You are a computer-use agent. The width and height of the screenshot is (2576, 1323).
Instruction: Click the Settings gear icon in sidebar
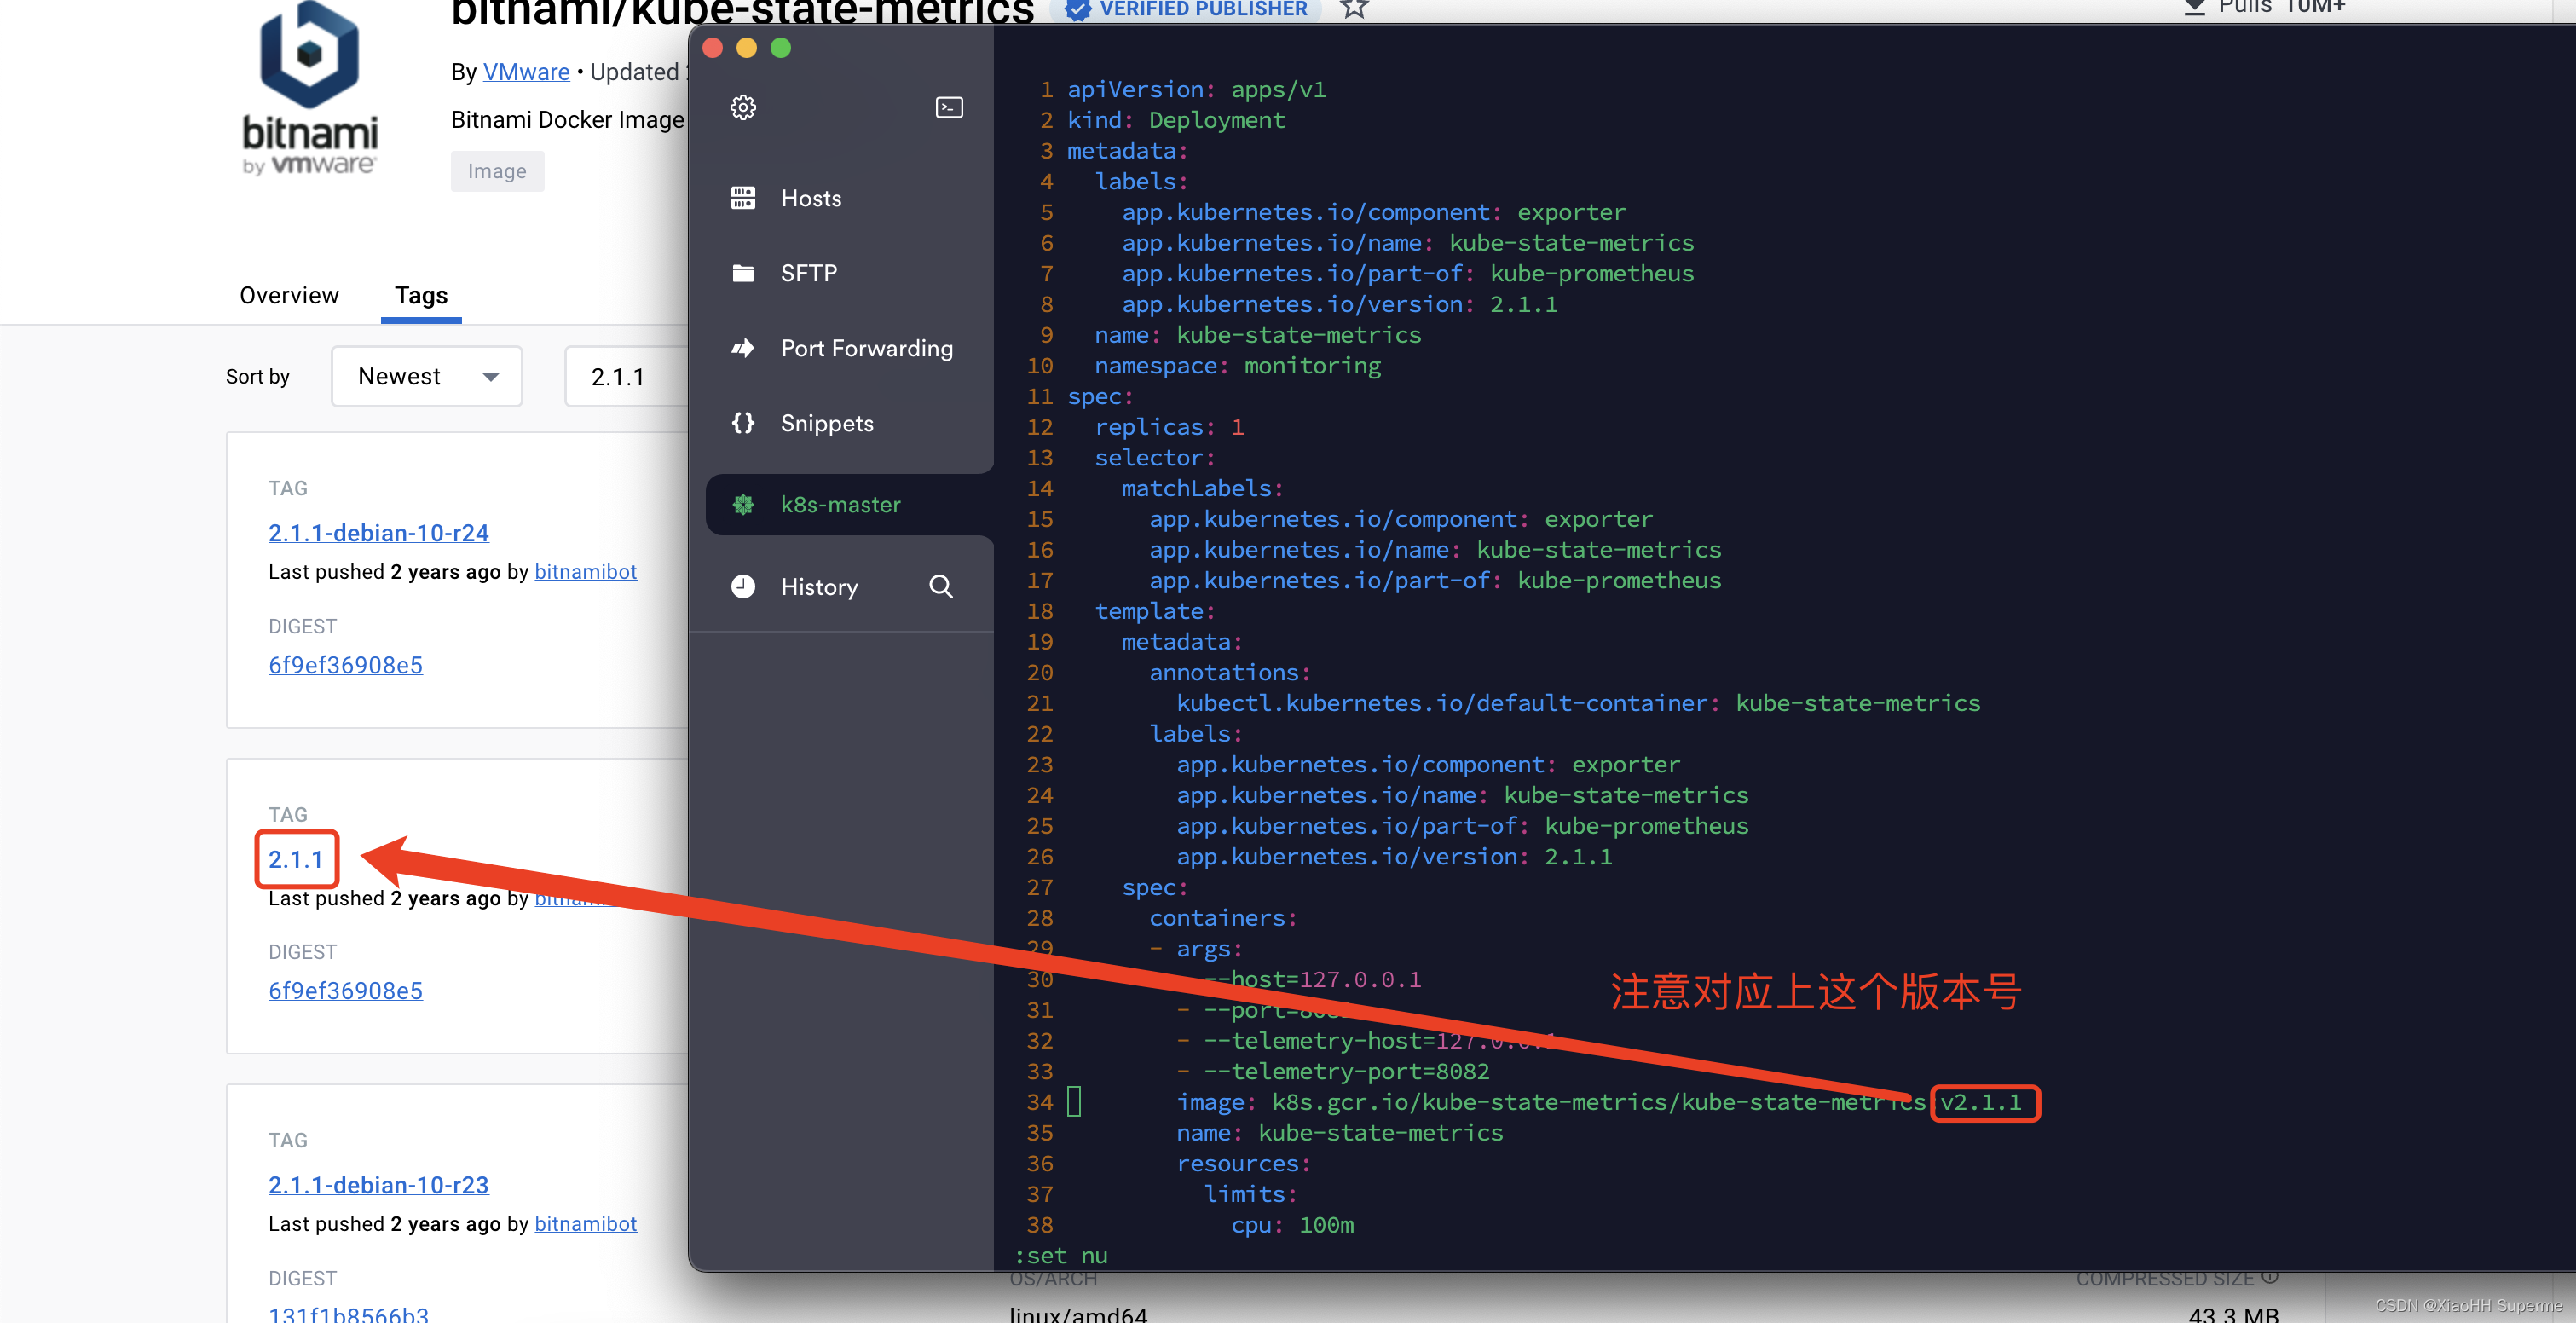tap(744, 108)
